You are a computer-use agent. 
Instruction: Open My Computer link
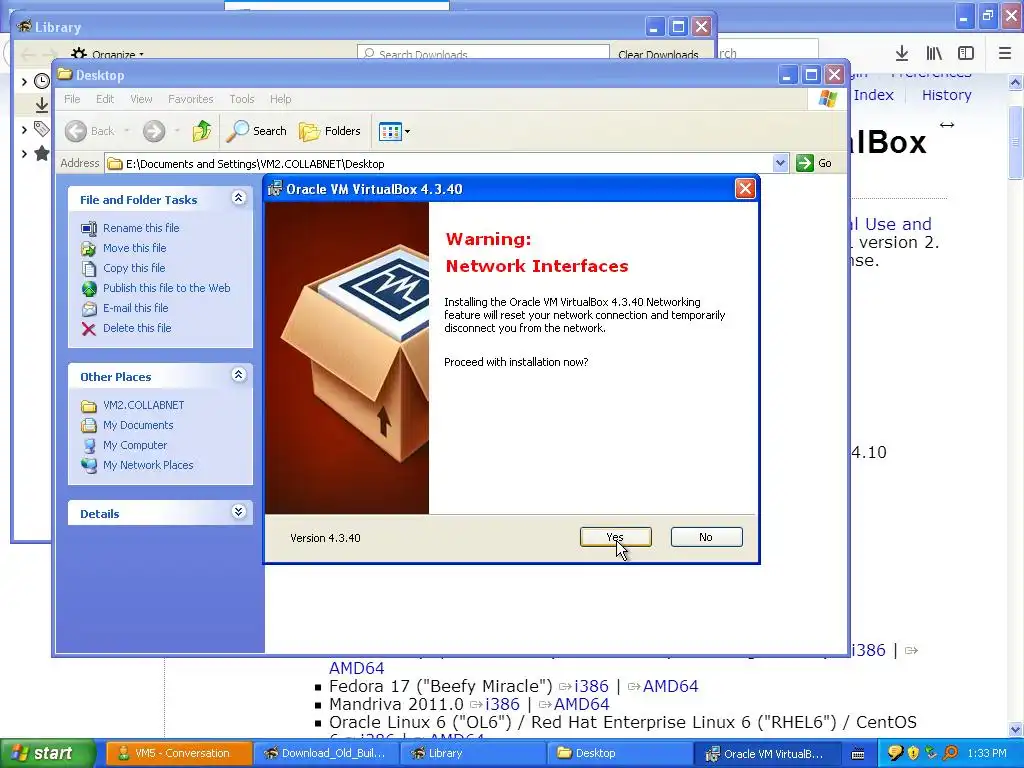coord(135,445)
